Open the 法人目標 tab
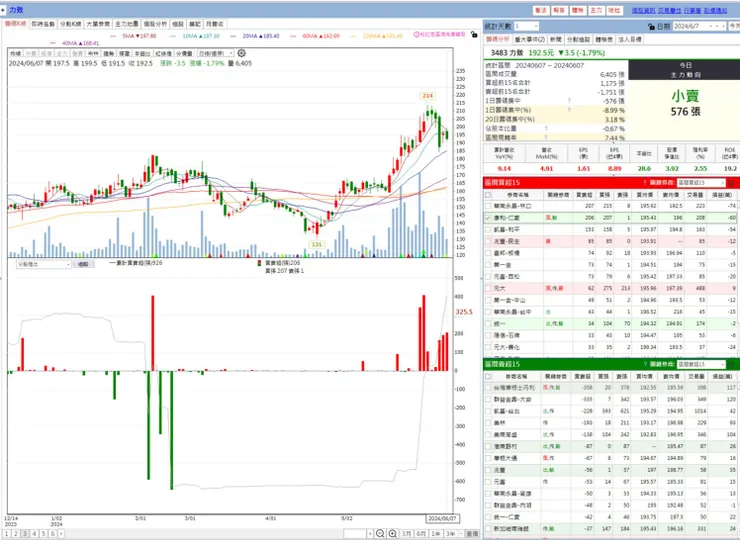Screen dimensions: 740x540 pos(630,40)
